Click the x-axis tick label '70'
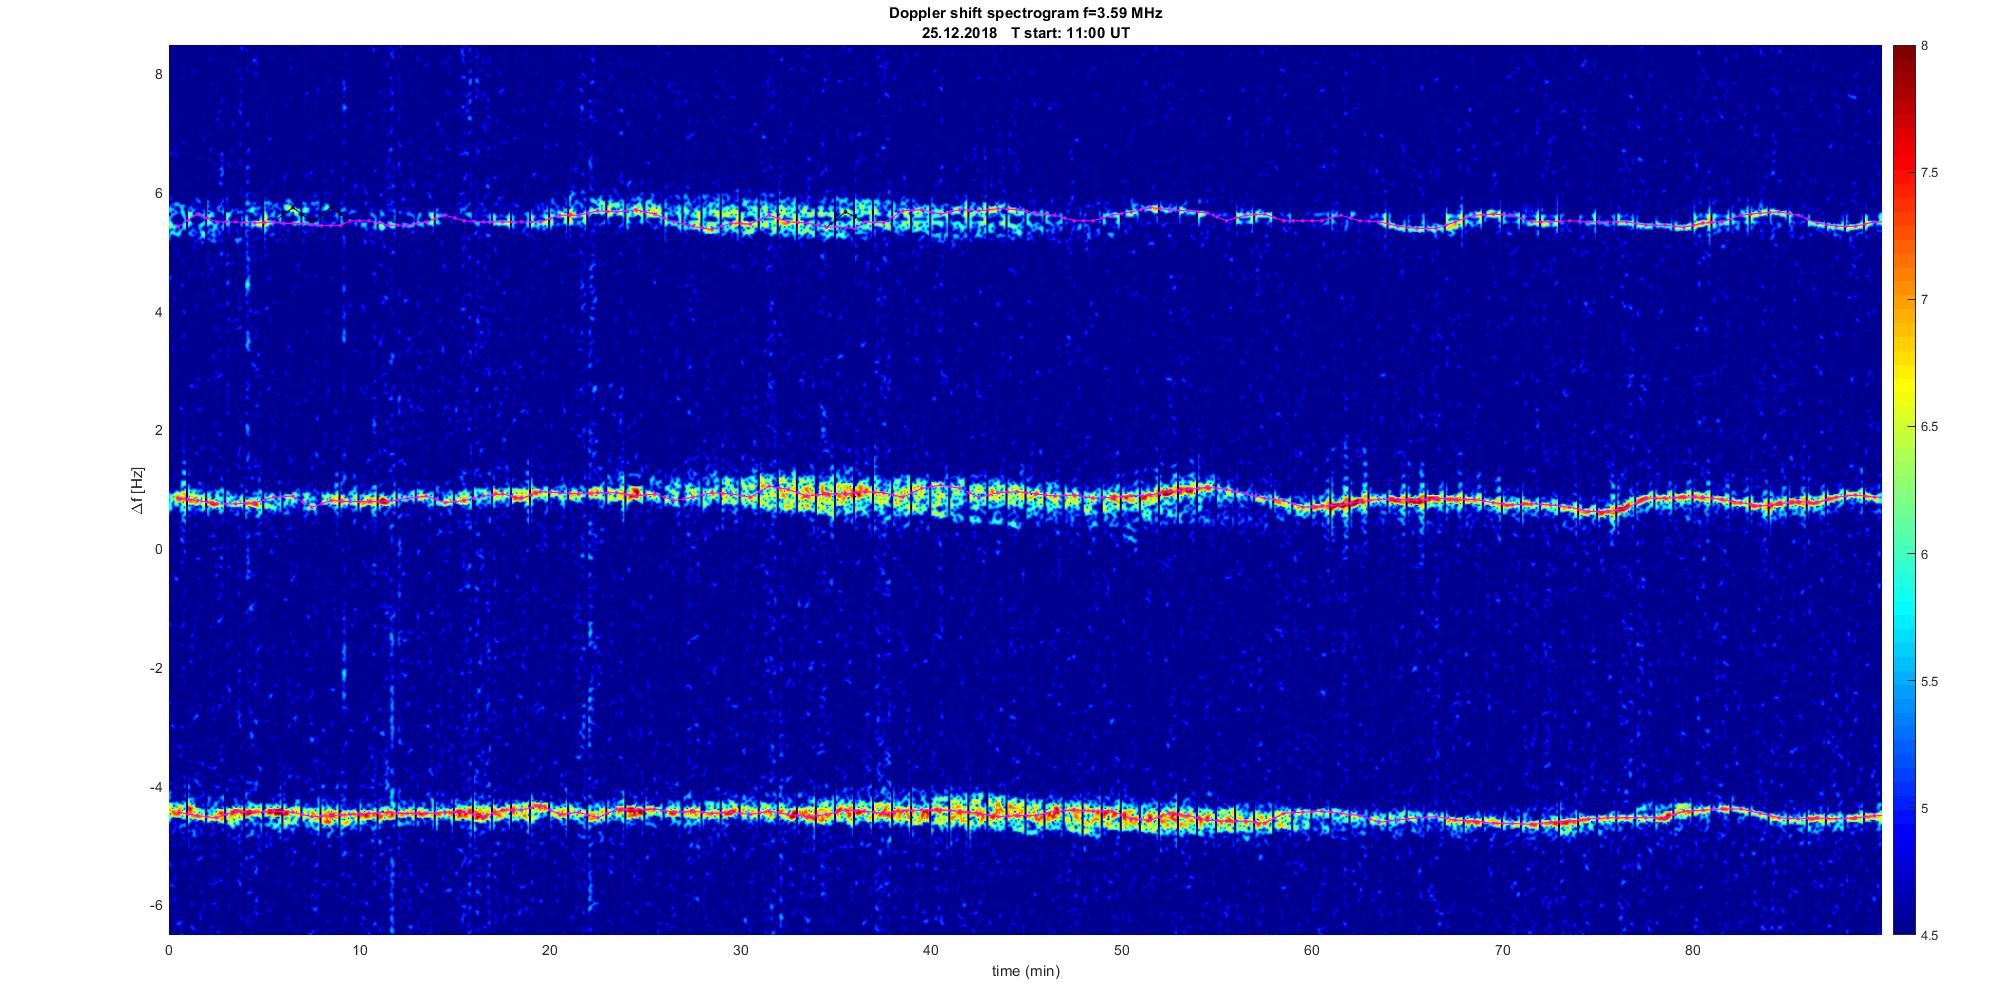 click(x=1502, y=950)
